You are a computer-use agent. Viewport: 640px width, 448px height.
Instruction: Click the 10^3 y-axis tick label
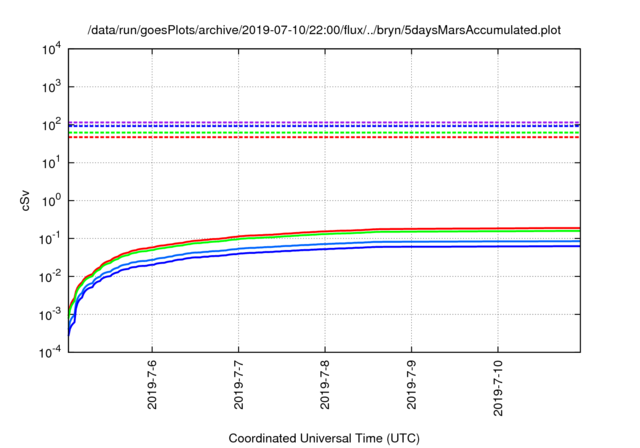coord(51,87)
